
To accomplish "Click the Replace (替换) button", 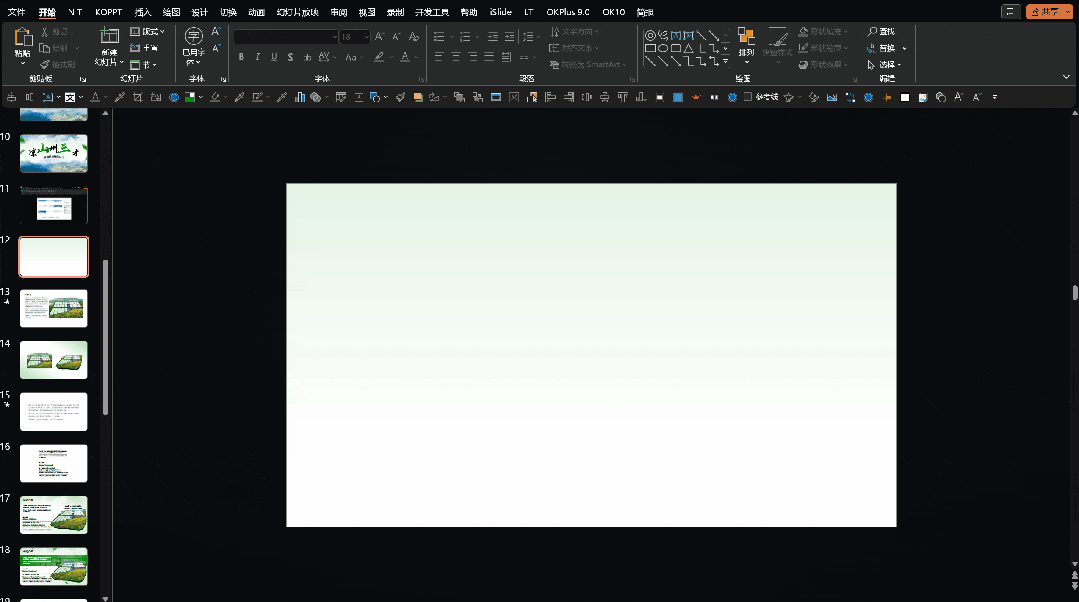I will pos(886,48).
